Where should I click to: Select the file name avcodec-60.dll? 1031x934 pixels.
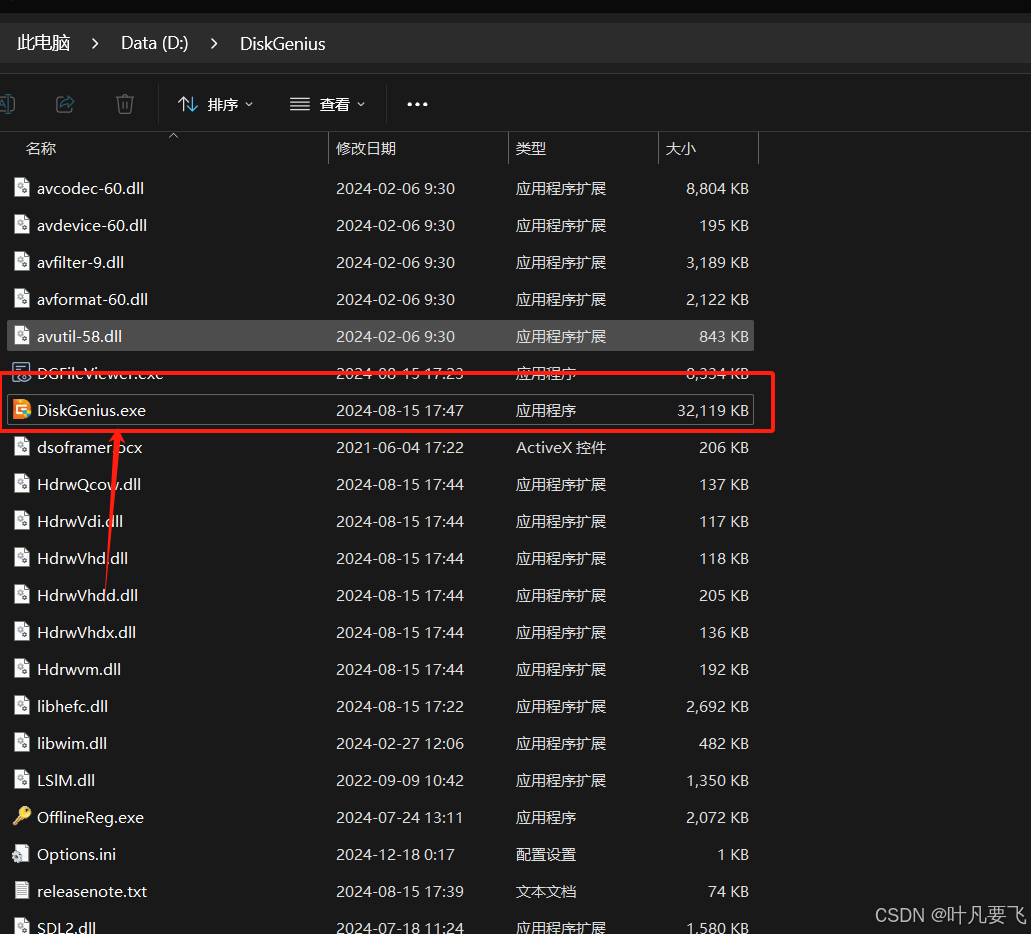click(x=91, y=189)
